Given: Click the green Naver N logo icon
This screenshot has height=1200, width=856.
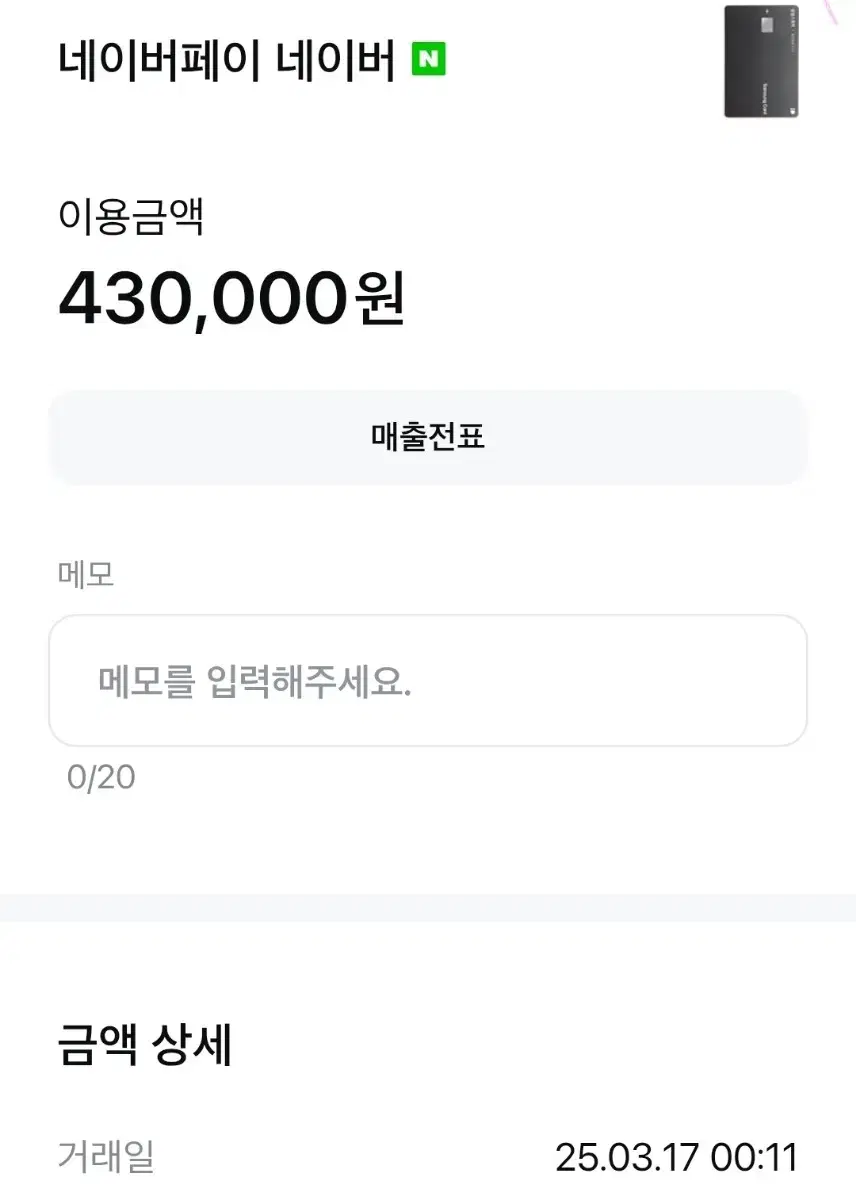Looking at the screenshot, I should pyautogui.click(x=429, y=61).
